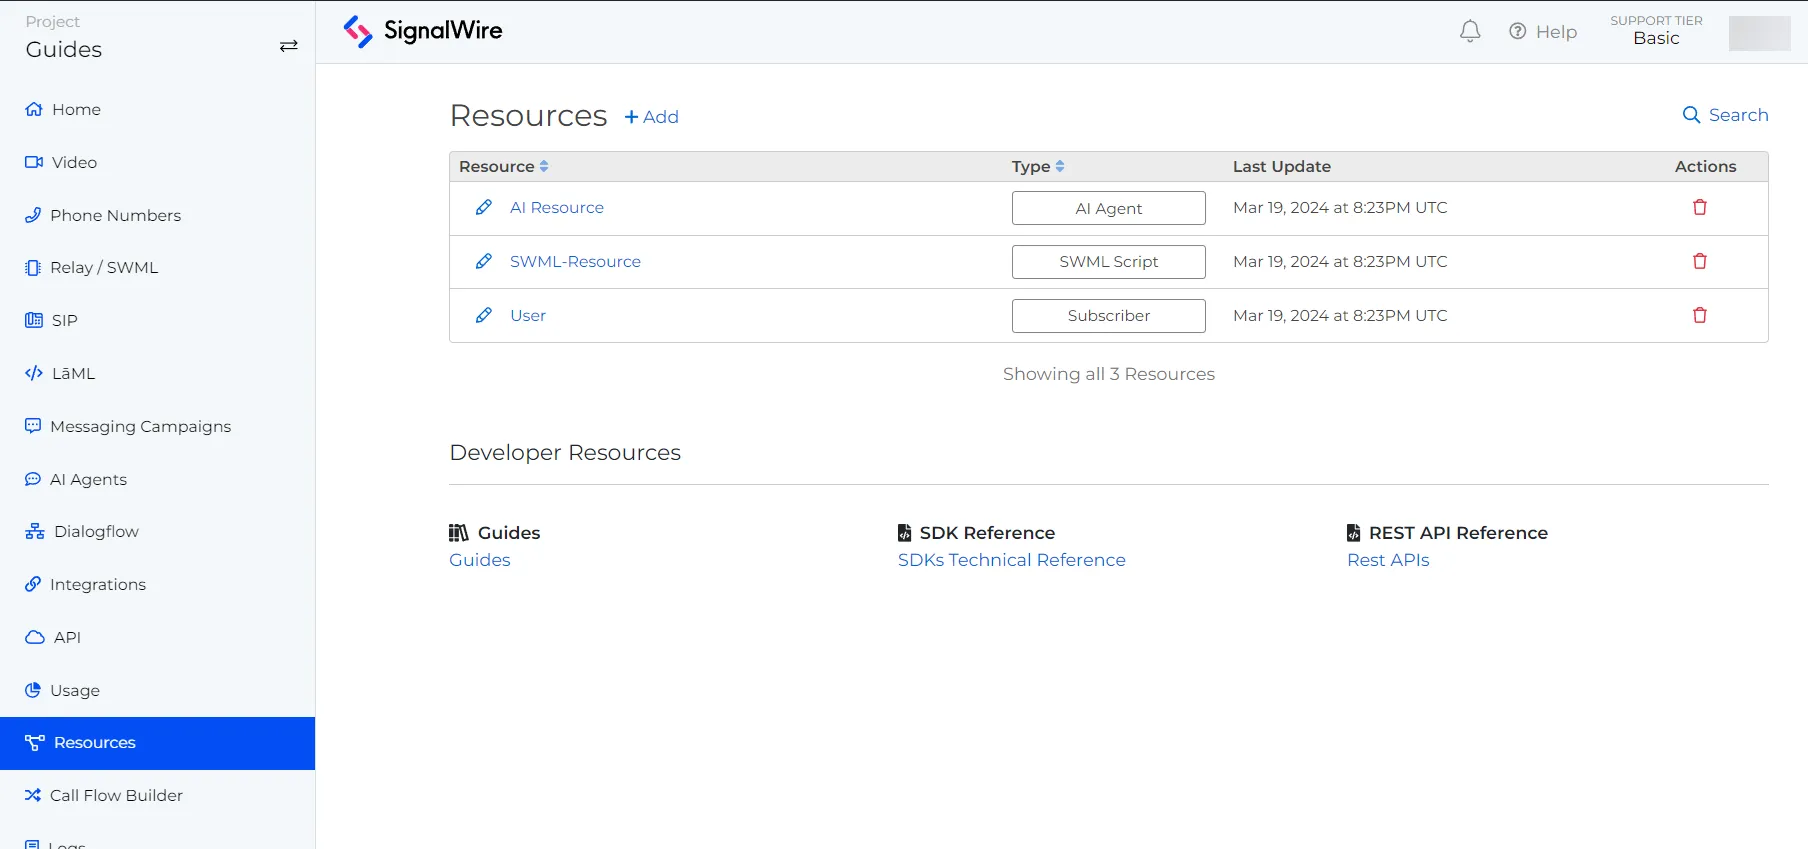Click the Guides books icon
This screenshot has height=849, width=1808.
tap(459, 533)
